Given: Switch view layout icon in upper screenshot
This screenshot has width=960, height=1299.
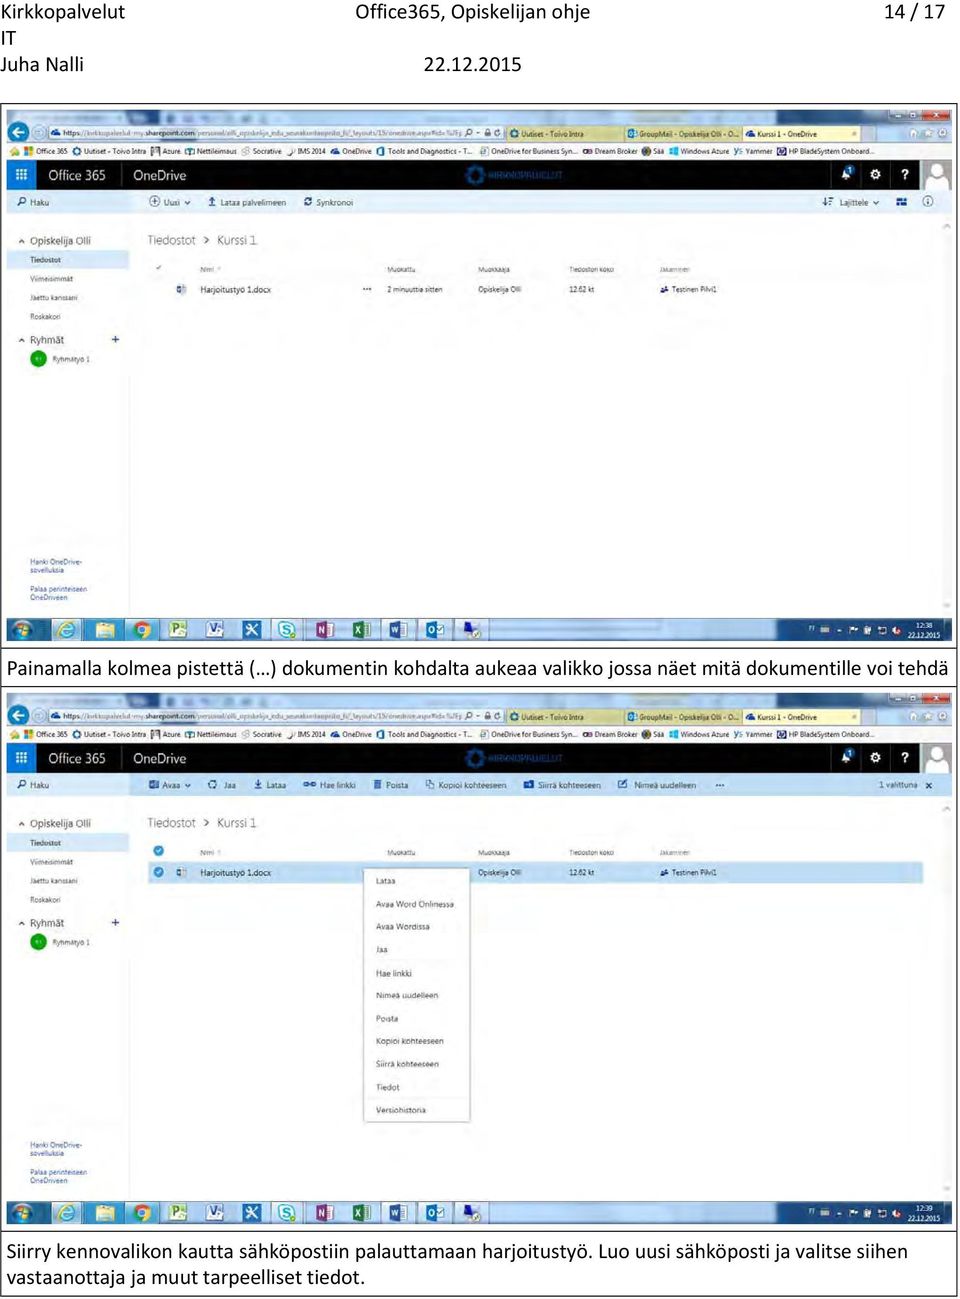Looking at the screenshot, I should [x=902, y=202].
